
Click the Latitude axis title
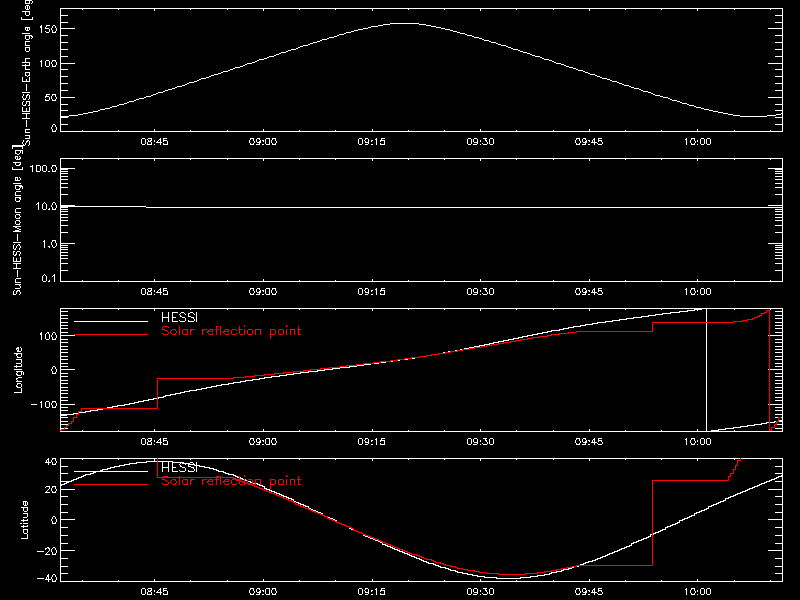click(x=24, y=520)
